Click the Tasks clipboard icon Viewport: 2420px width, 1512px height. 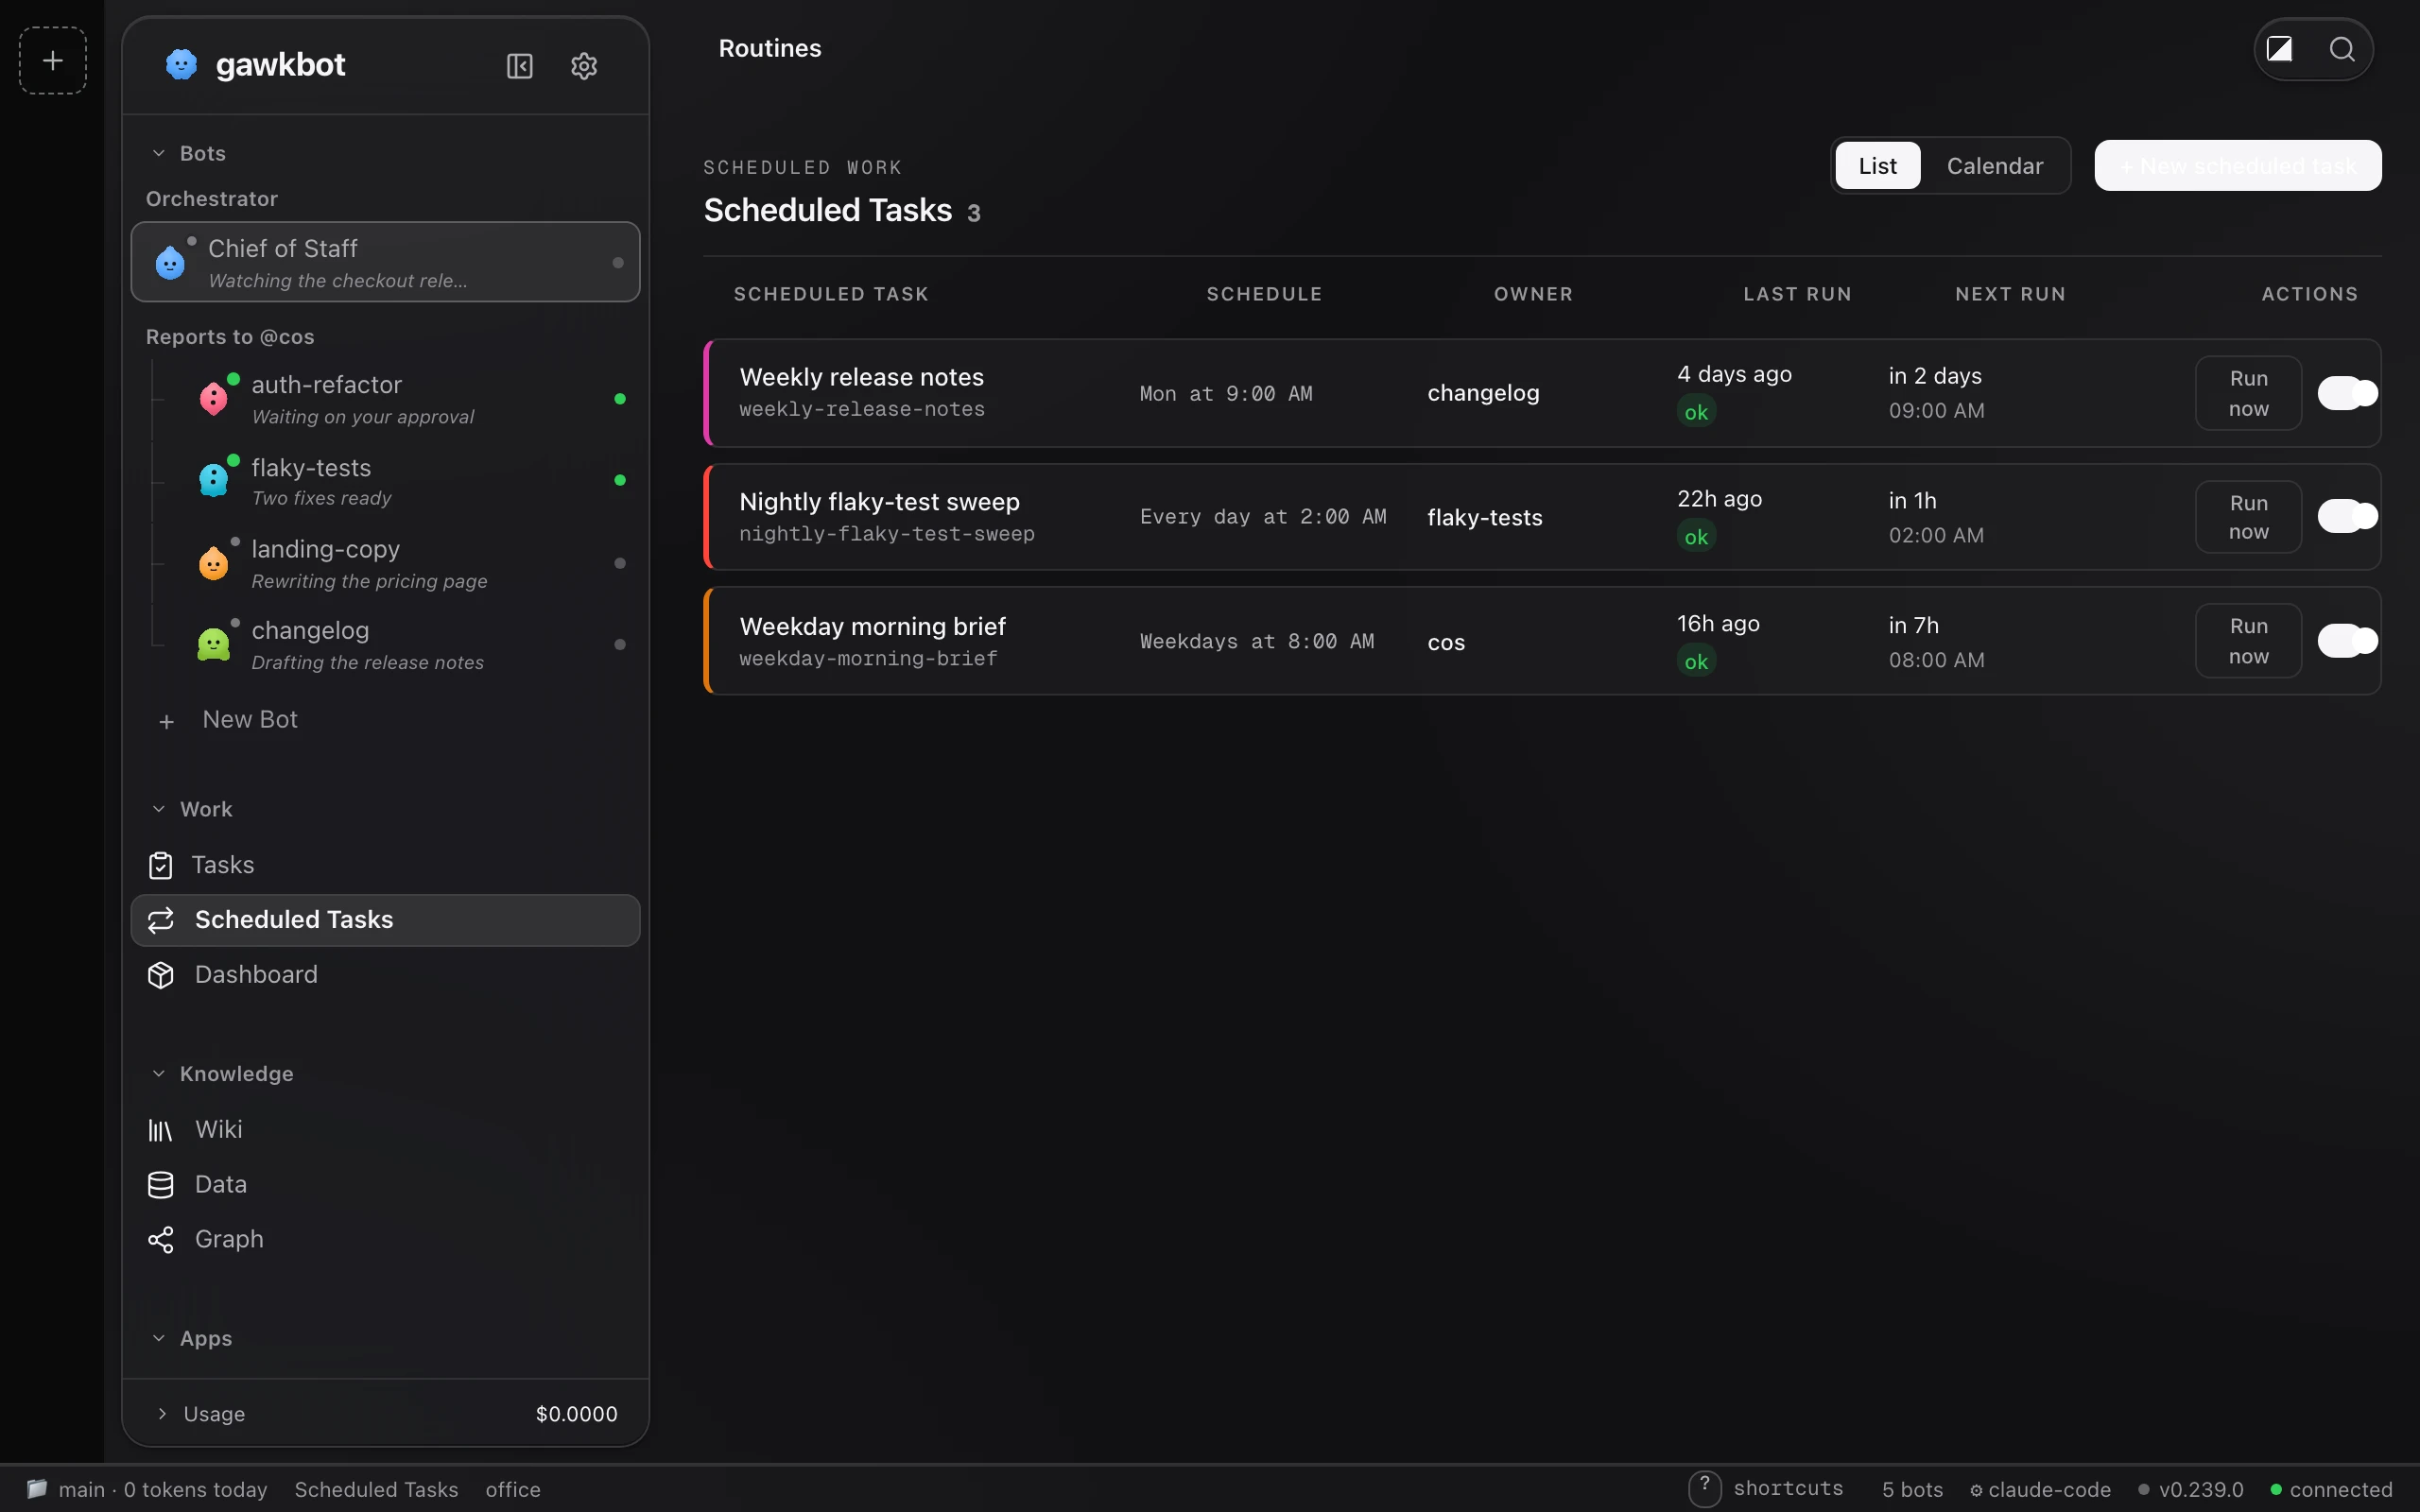161,866
